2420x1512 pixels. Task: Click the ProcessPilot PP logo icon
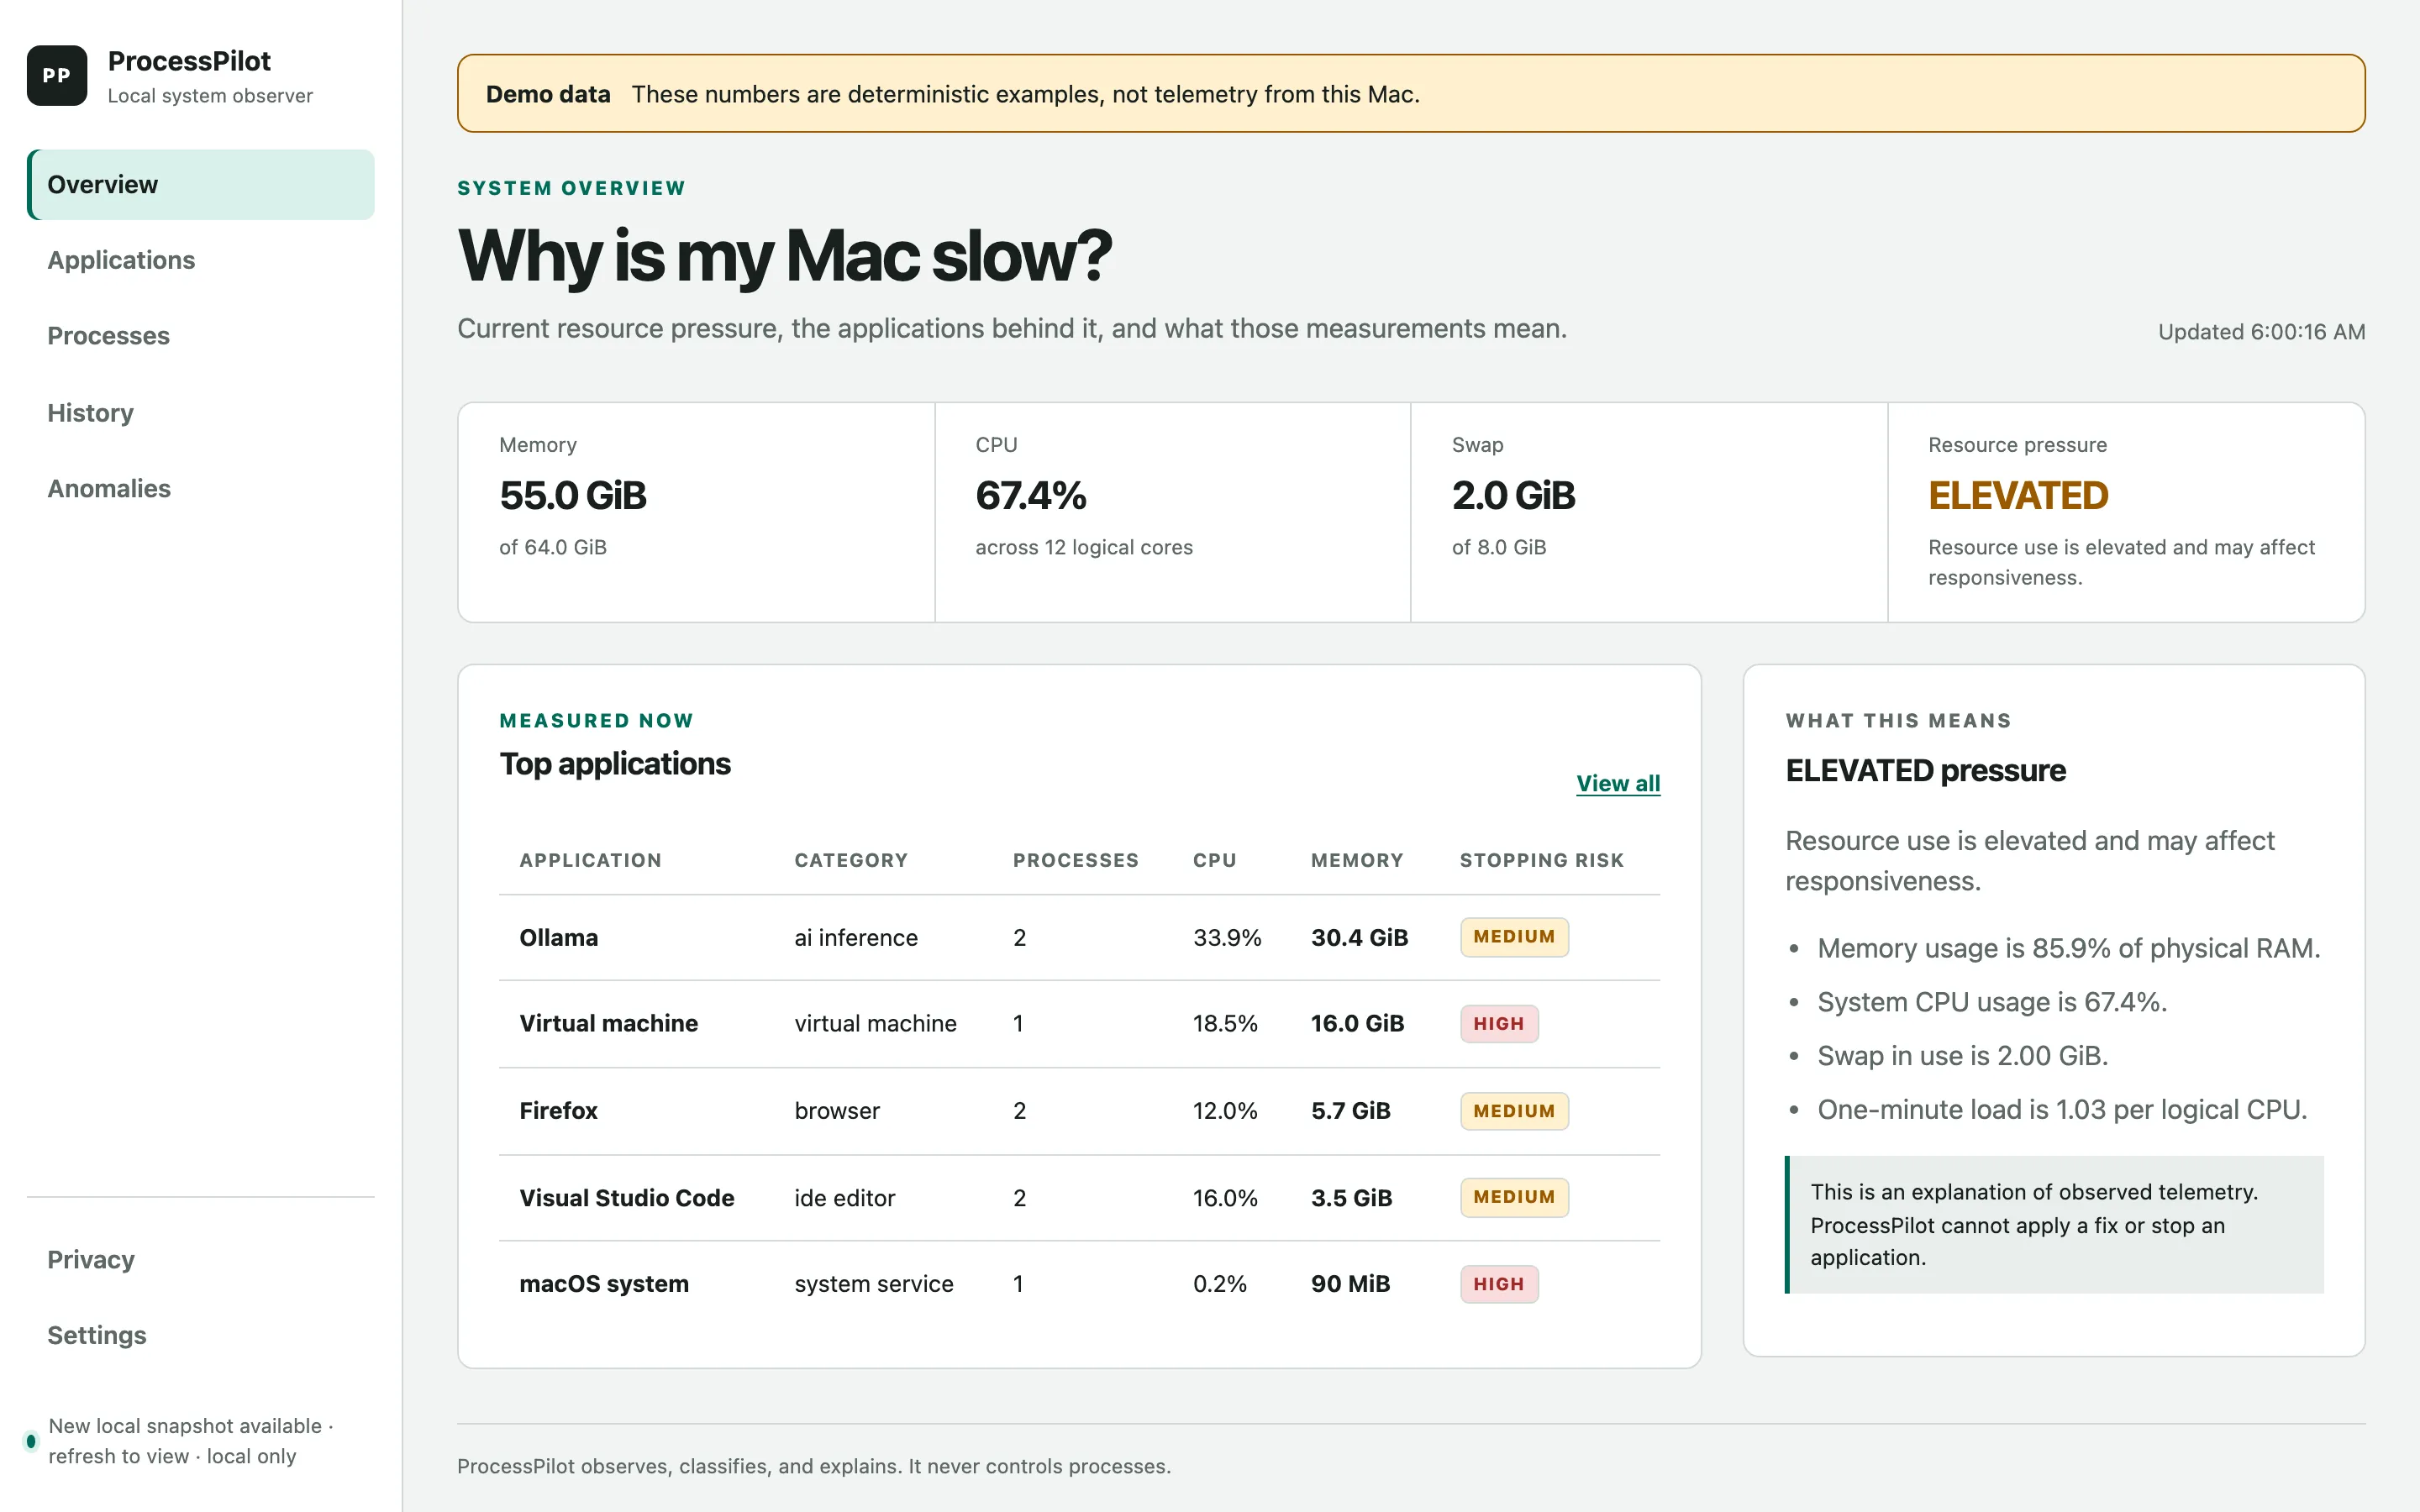(x=57, y=76)
